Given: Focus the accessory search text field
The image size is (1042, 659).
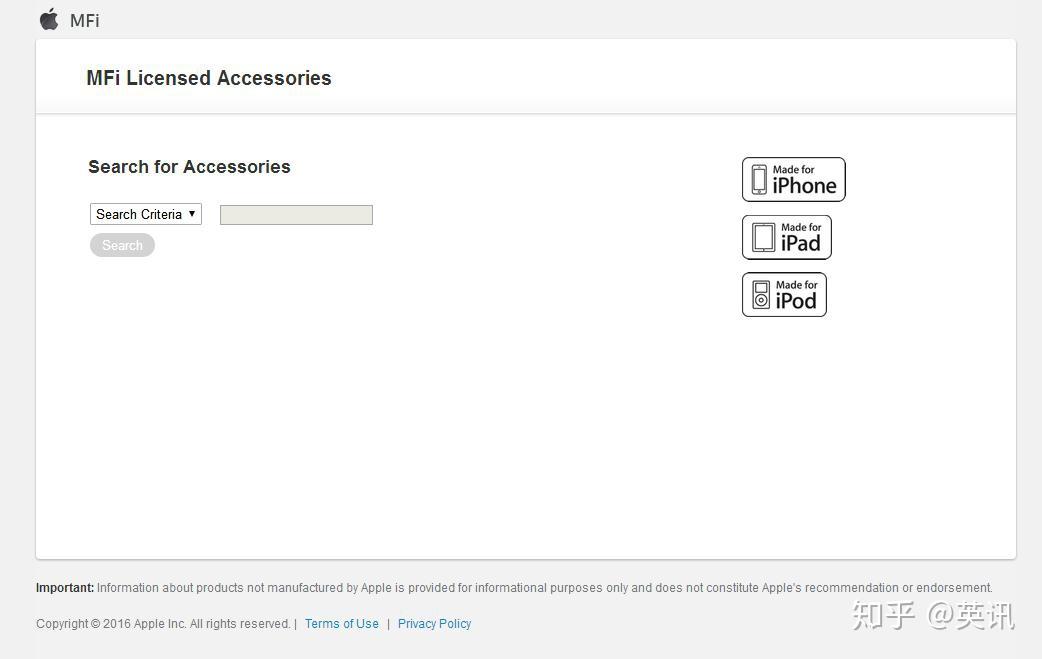Looking at the screenshot, I should [x=296, y=215].
